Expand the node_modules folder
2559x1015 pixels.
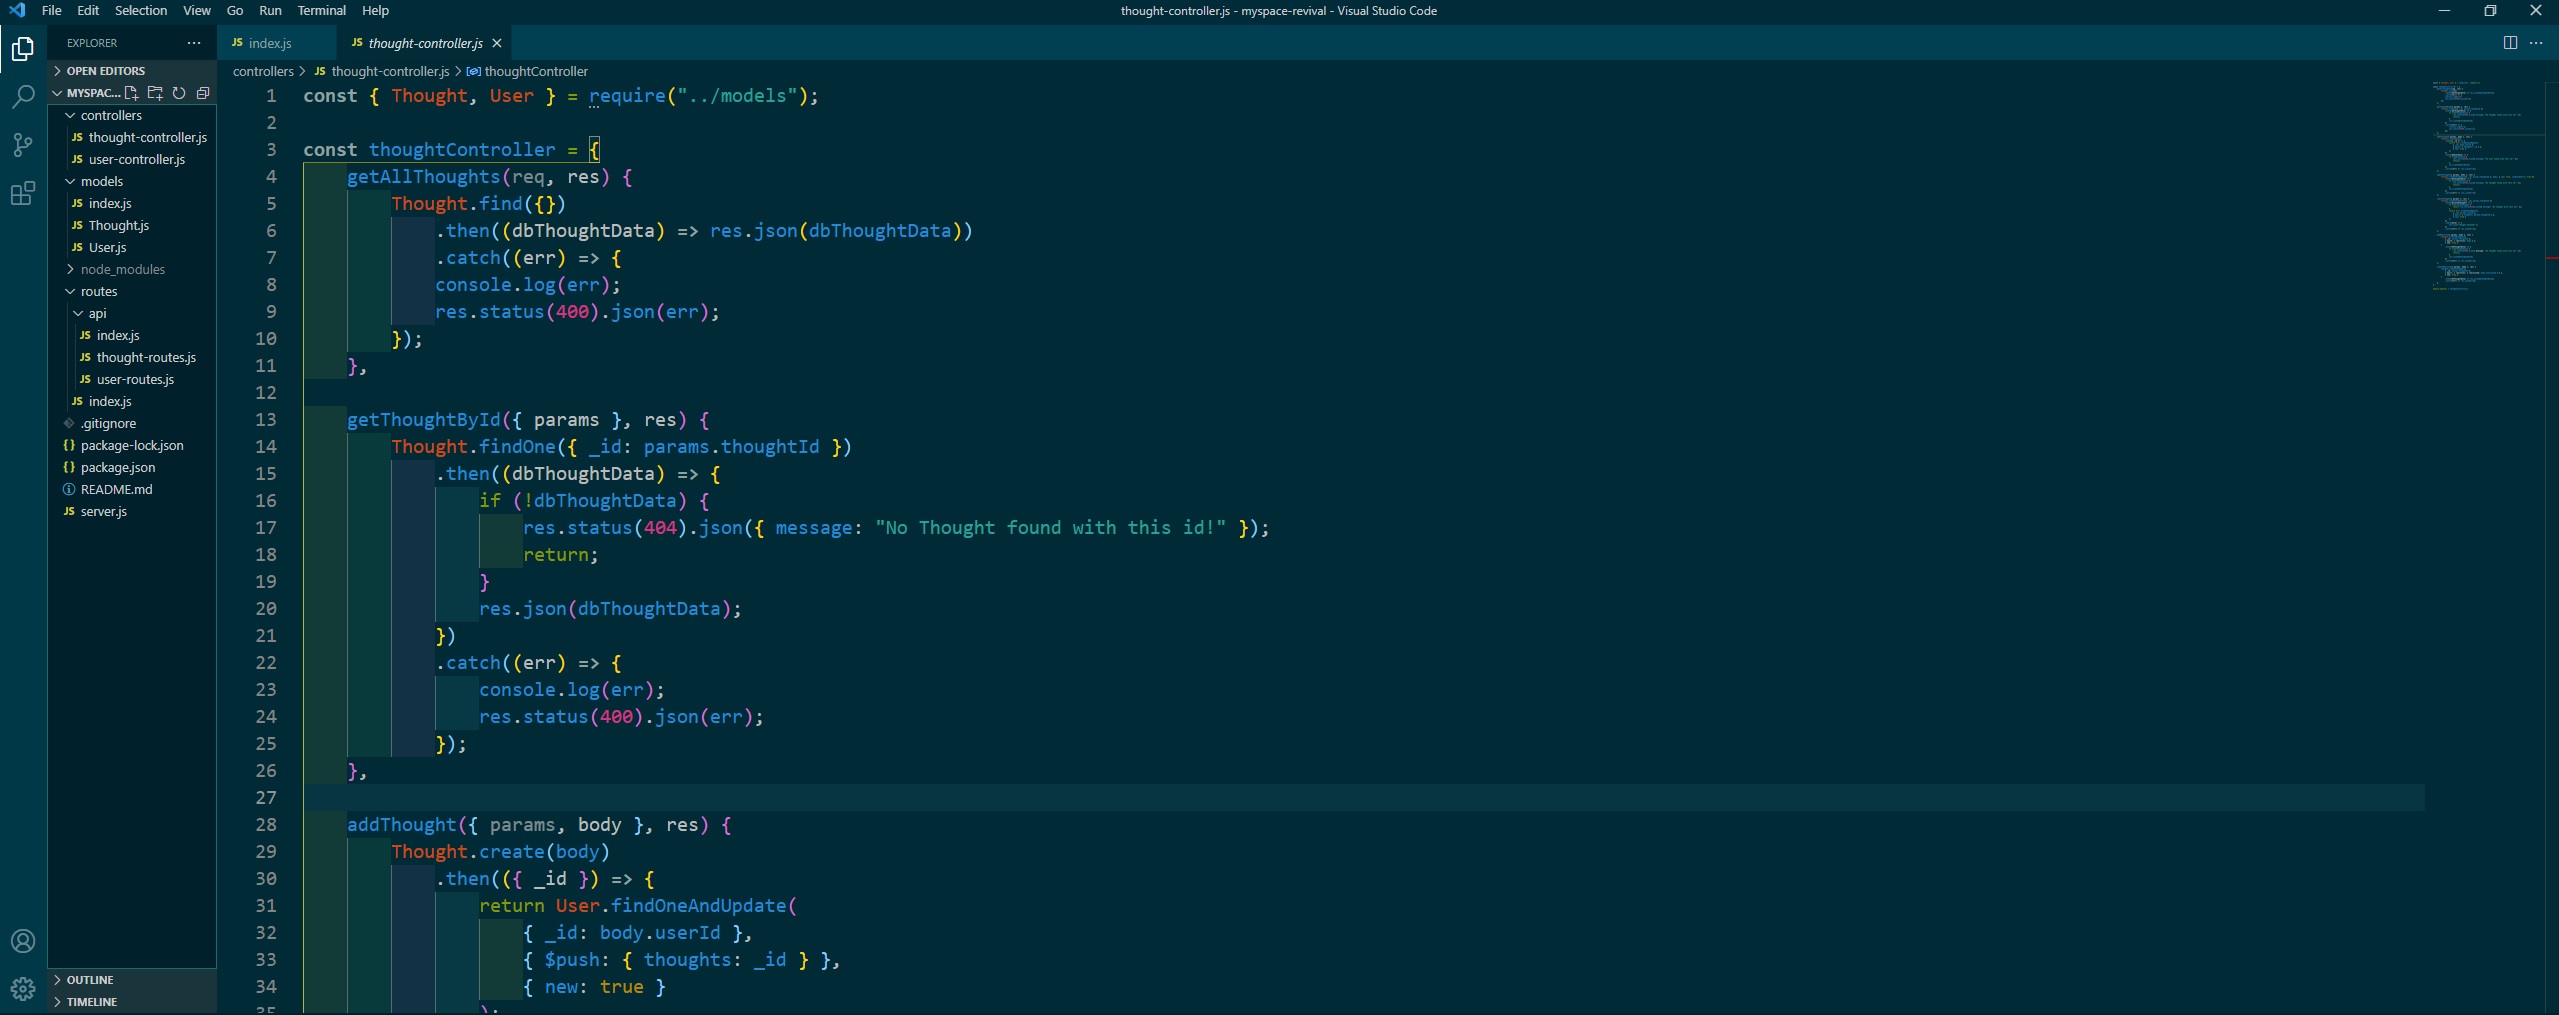[122, 269]
